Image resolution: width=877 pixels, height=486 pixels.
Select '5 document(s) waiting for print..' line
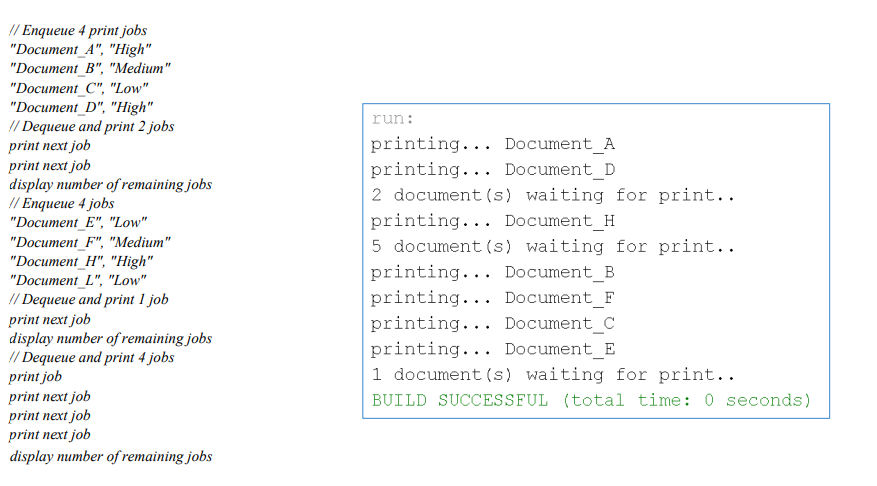pos(553,247)
